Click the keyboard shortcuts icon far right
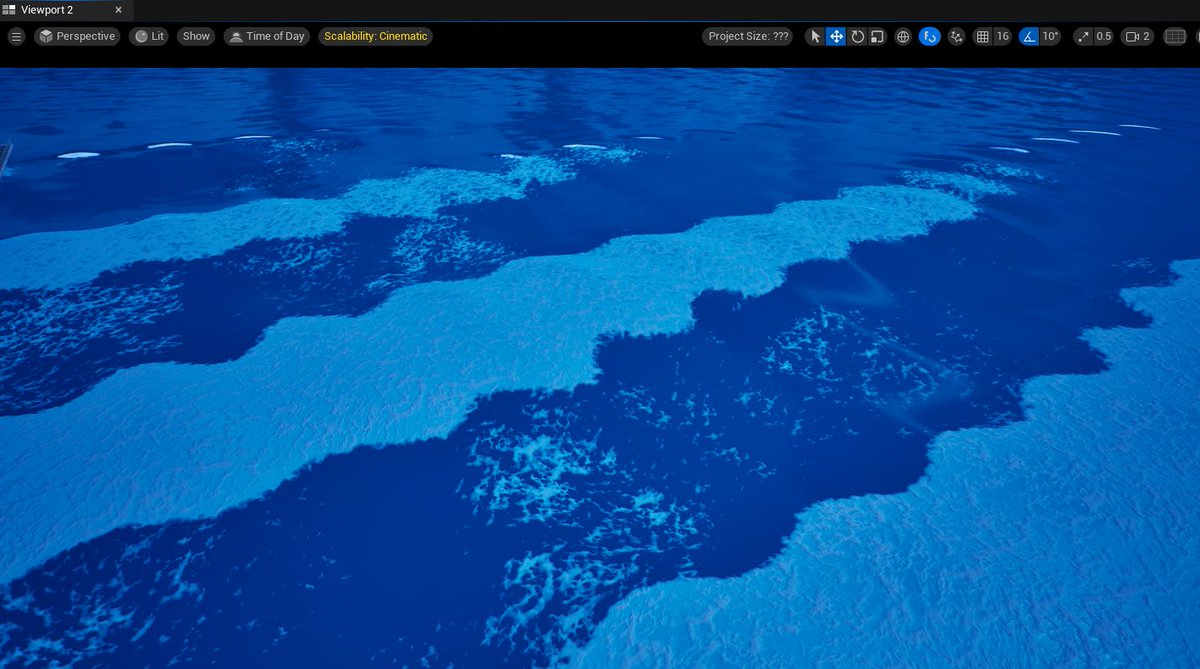This screenshot has height=669, width=1200. point(1174,36)
